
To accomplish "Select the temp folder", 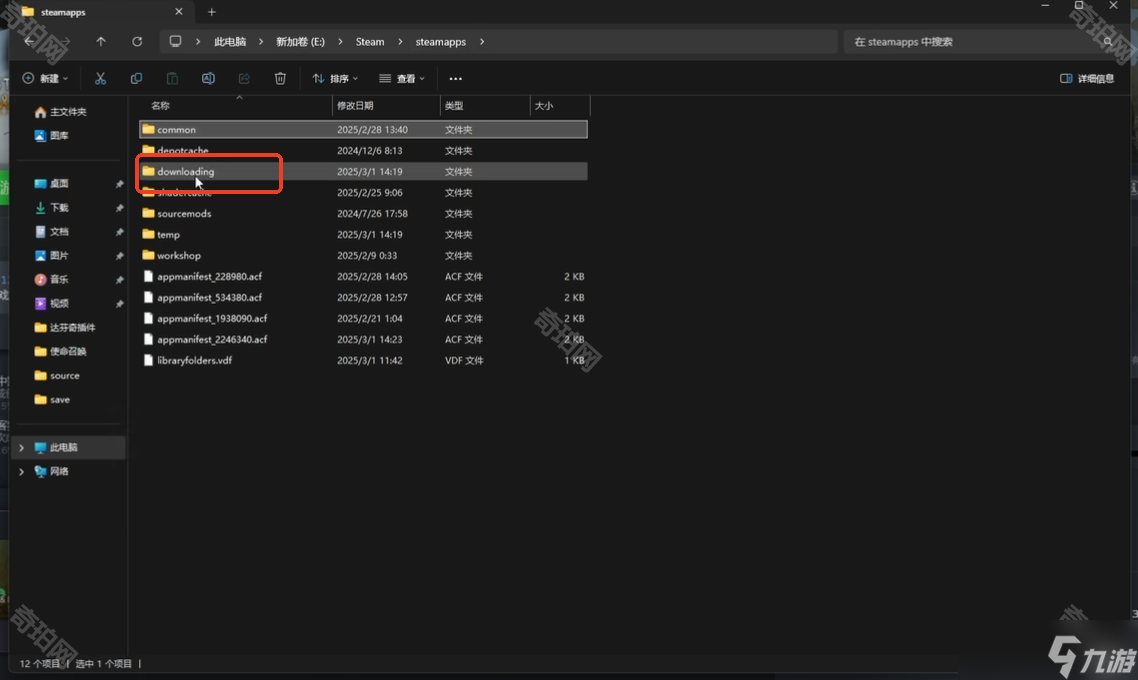I will pyautogui.click(x=363, y=234).
